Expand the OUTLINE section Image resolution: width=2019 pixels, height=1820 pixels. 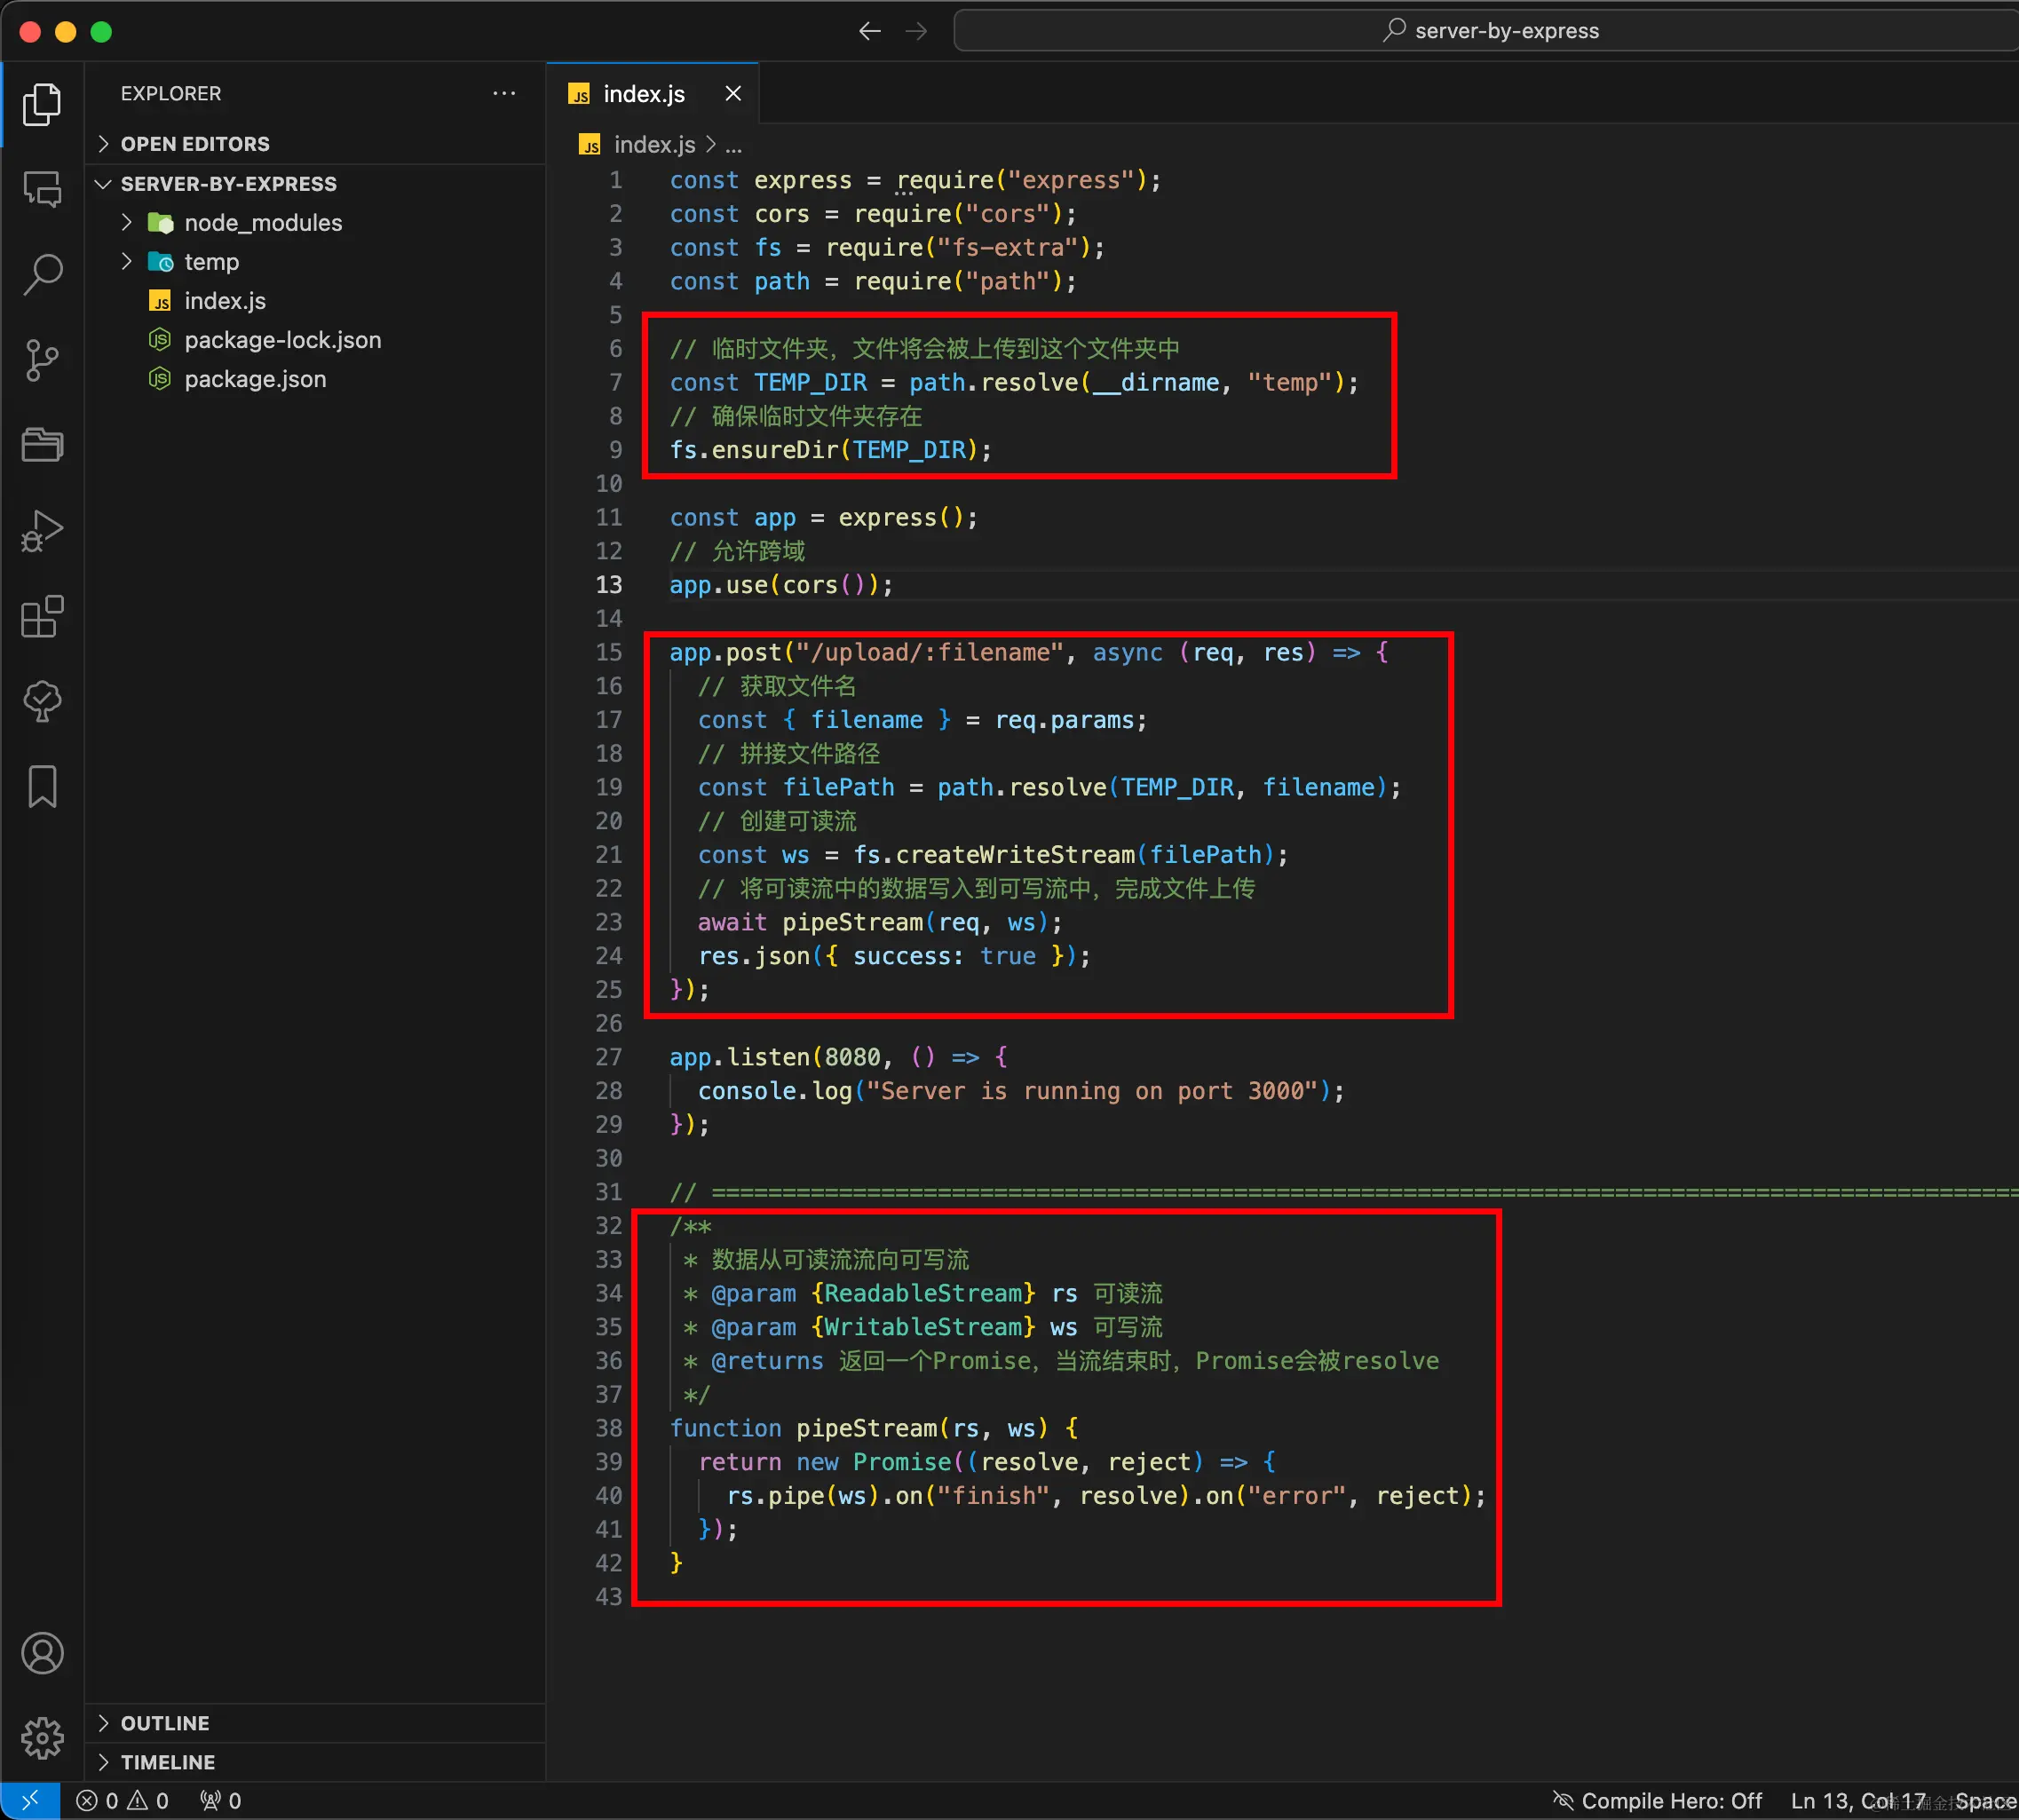pyautogui.click(x=315, y=1723)
